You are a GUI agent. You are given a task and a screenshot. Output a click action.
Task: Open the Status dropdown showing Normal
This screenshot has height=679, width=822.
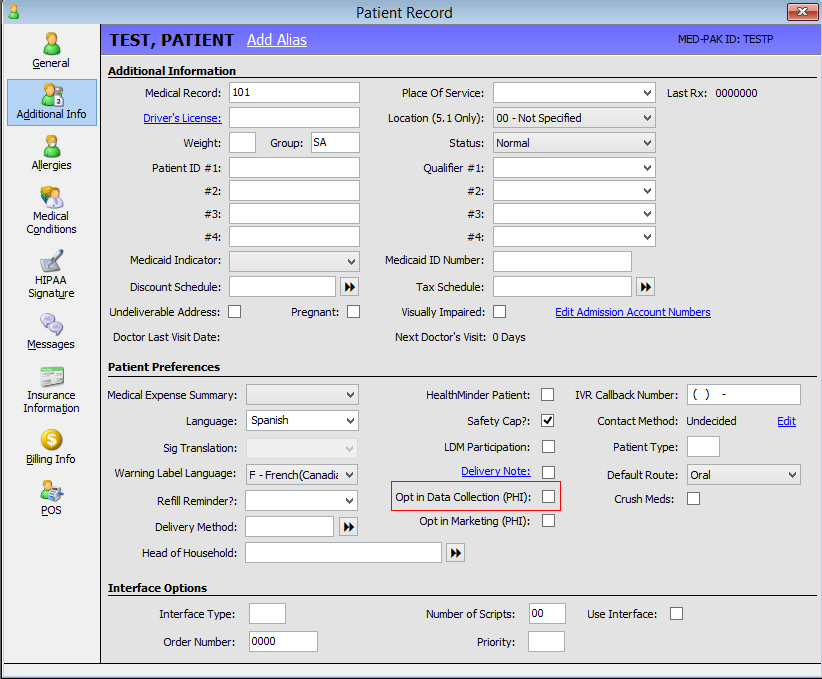[x=574, y=143]
